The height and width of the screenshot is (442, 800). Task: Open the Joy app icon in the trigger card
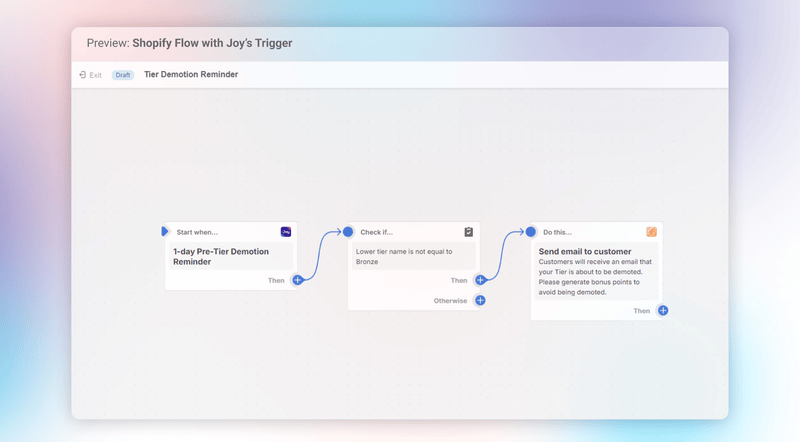coord(286,232)
